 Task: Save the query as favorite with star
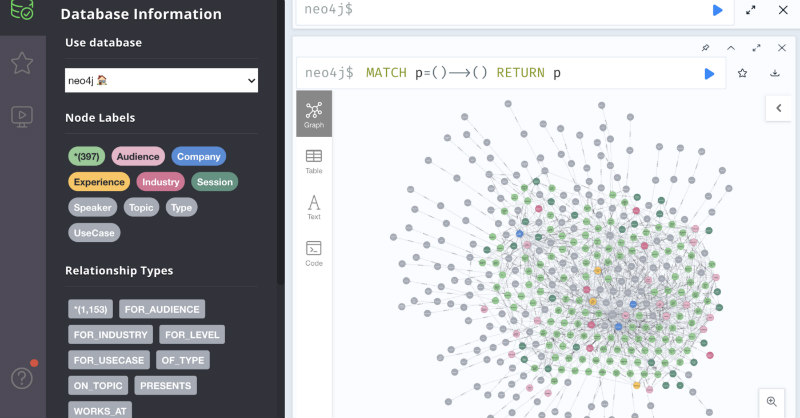coord(742,73)
